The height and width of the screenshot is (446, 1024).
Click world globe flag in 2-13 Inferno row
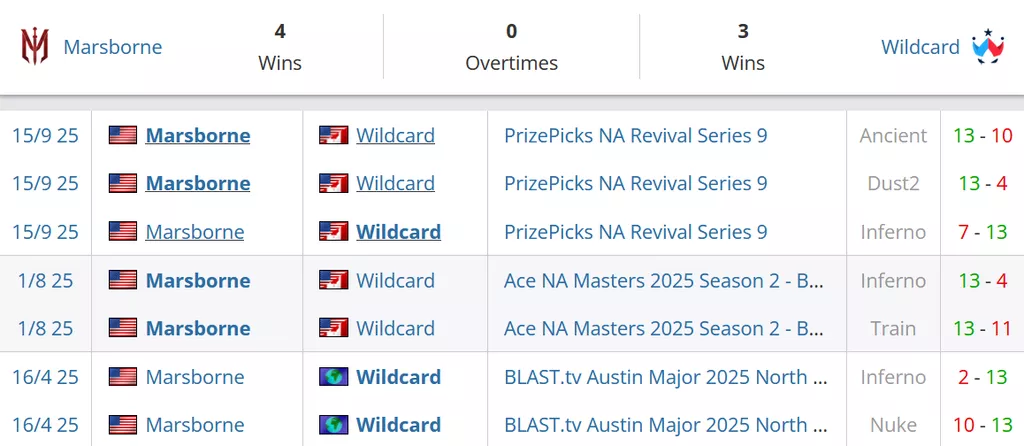click(333, 377)
